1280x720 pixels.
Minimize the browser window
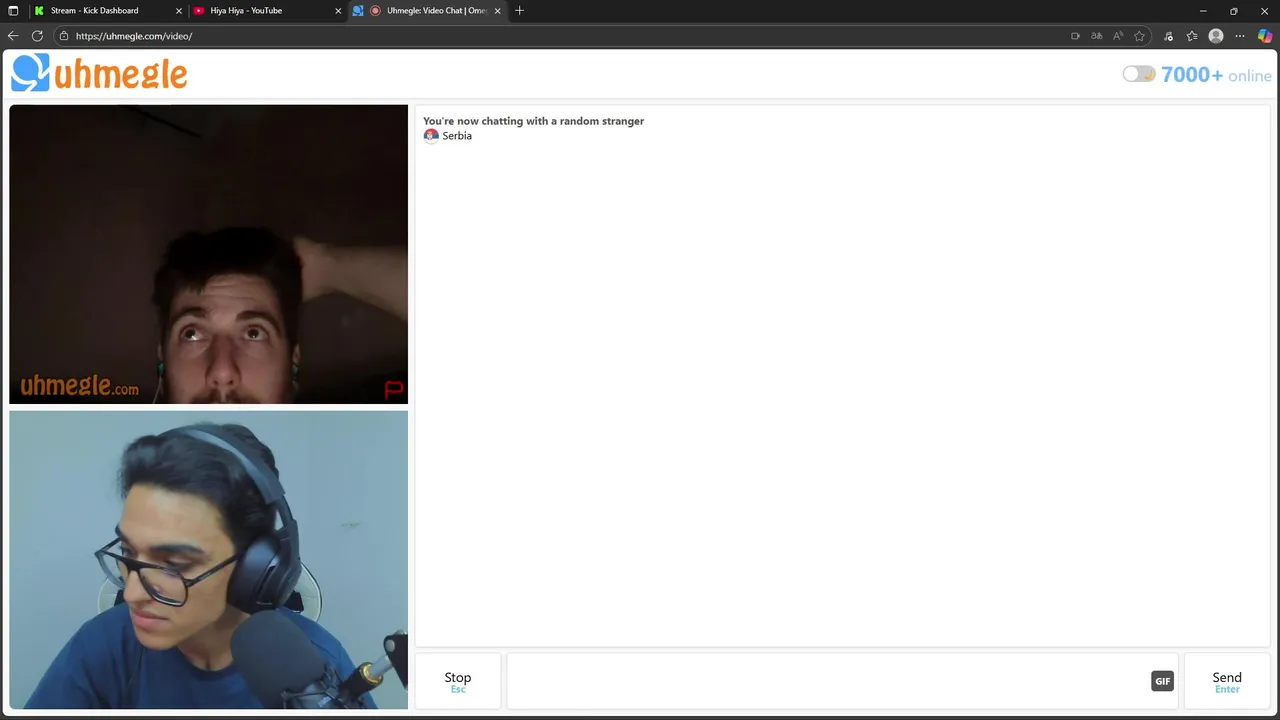point(1203,11)
